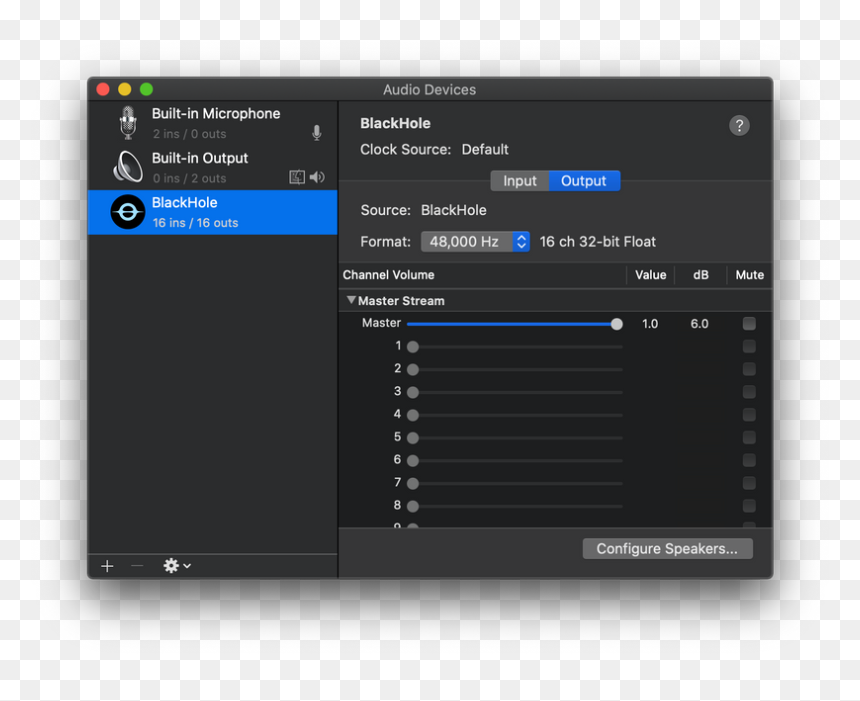
Task: Open the 48,000 Hz format dropdown
Action: pyautogui.click(x=475, y=242)
